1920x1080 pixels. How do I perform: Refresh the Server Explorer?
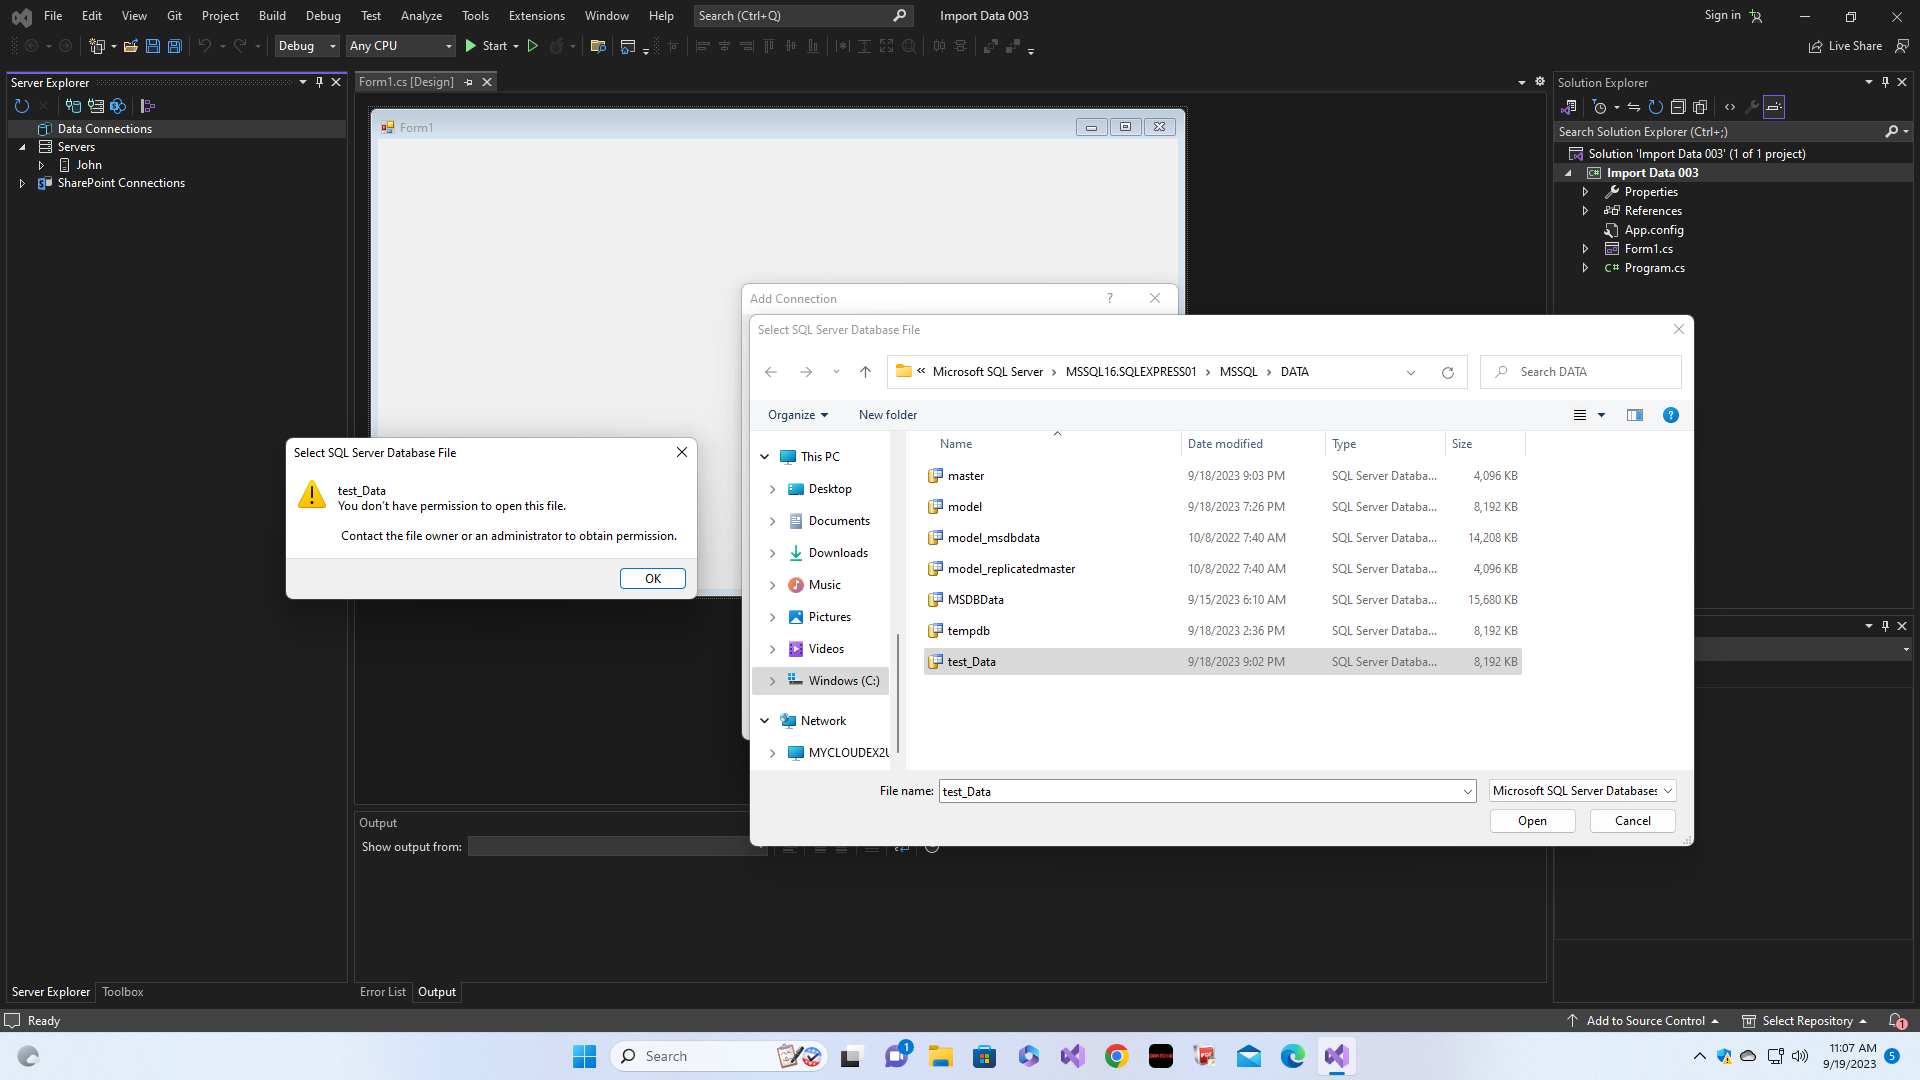pyautogui.click(x=22, y=106)
